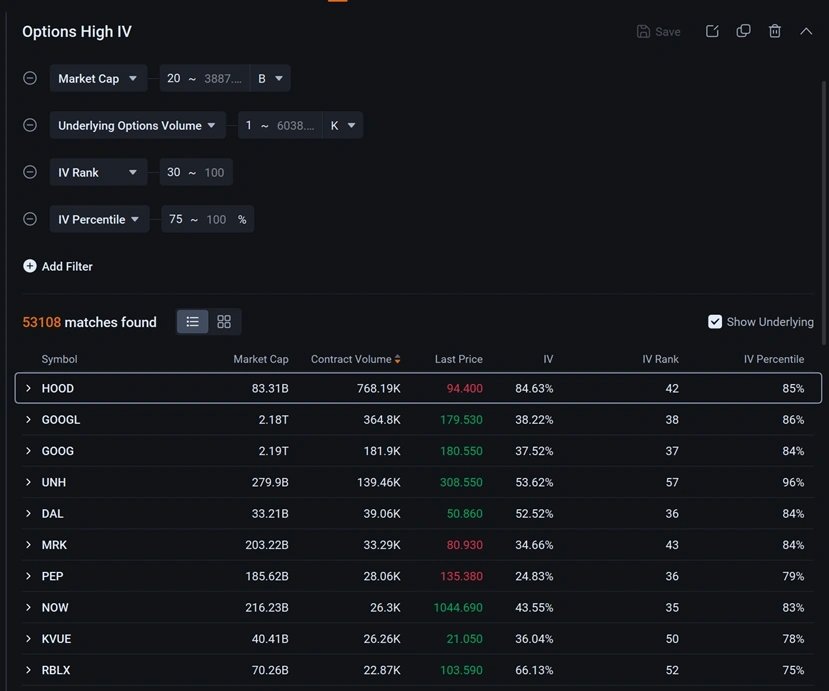Screen dimensions: 829x691
Task: Expand the GOOGL row
Action: click(x=29, y=419)
